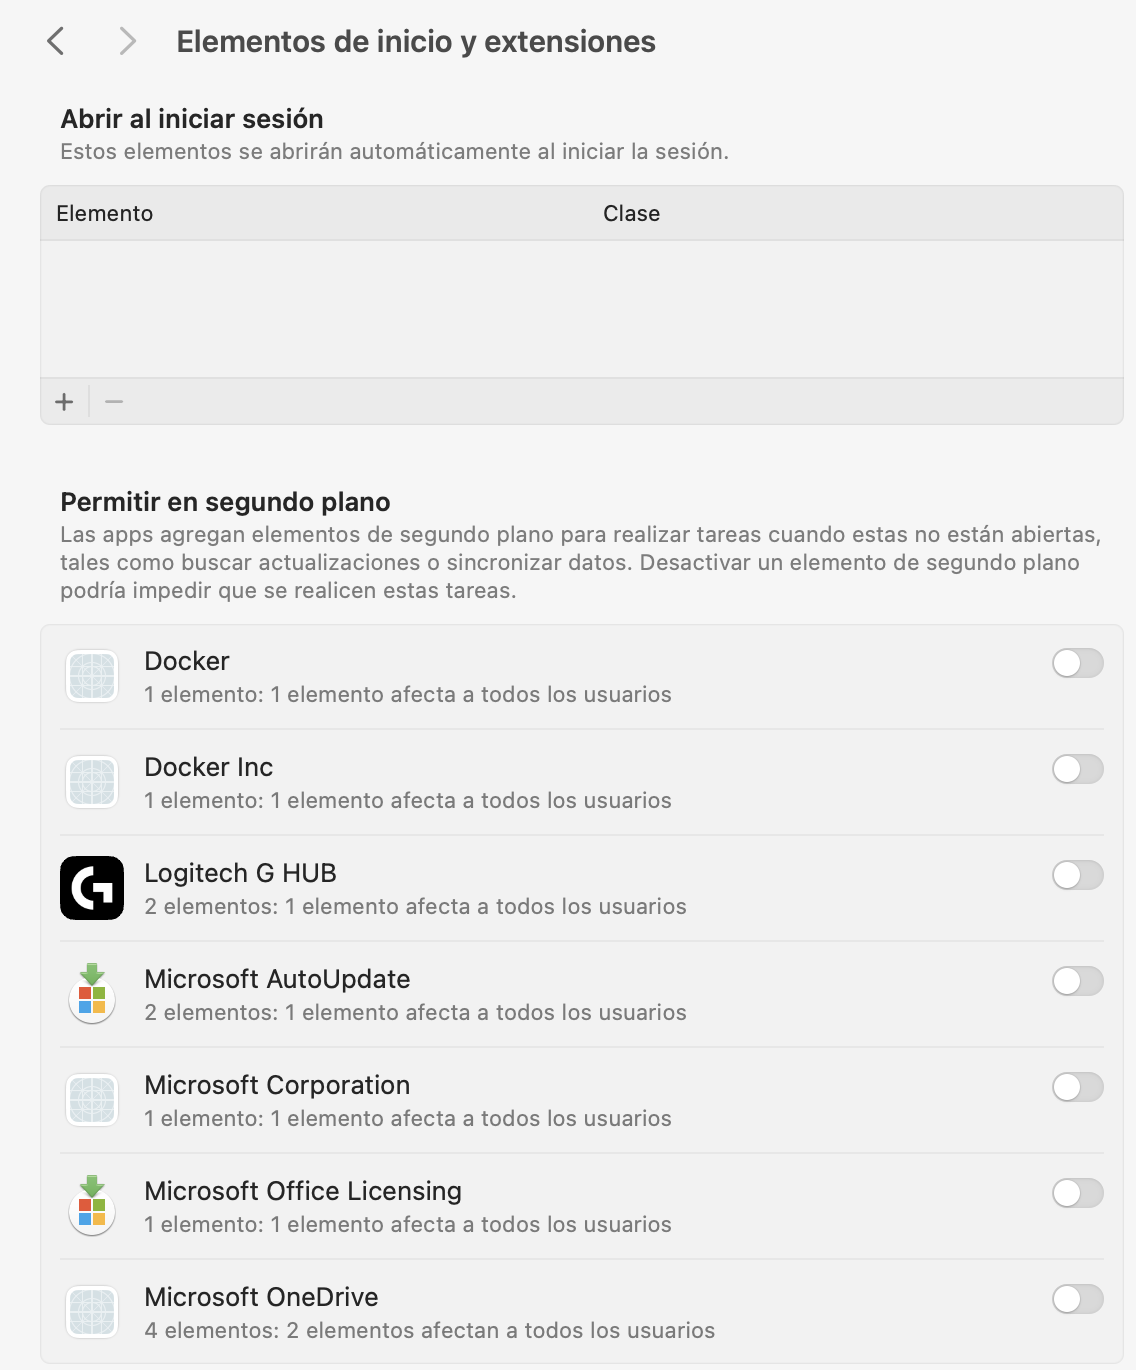
Task: Click the Docker generic app icon
Action: 92,676
